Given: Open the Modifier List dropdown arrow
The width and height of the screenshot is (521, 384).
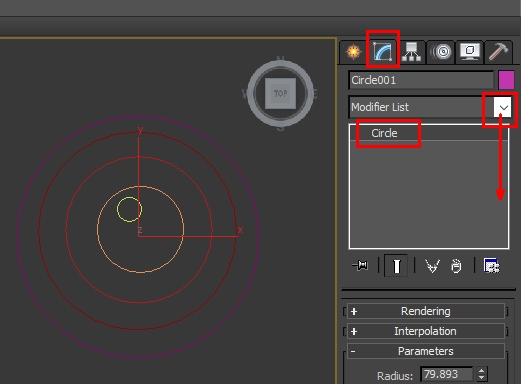Looking at the screenshot, I should click(503, 107).
